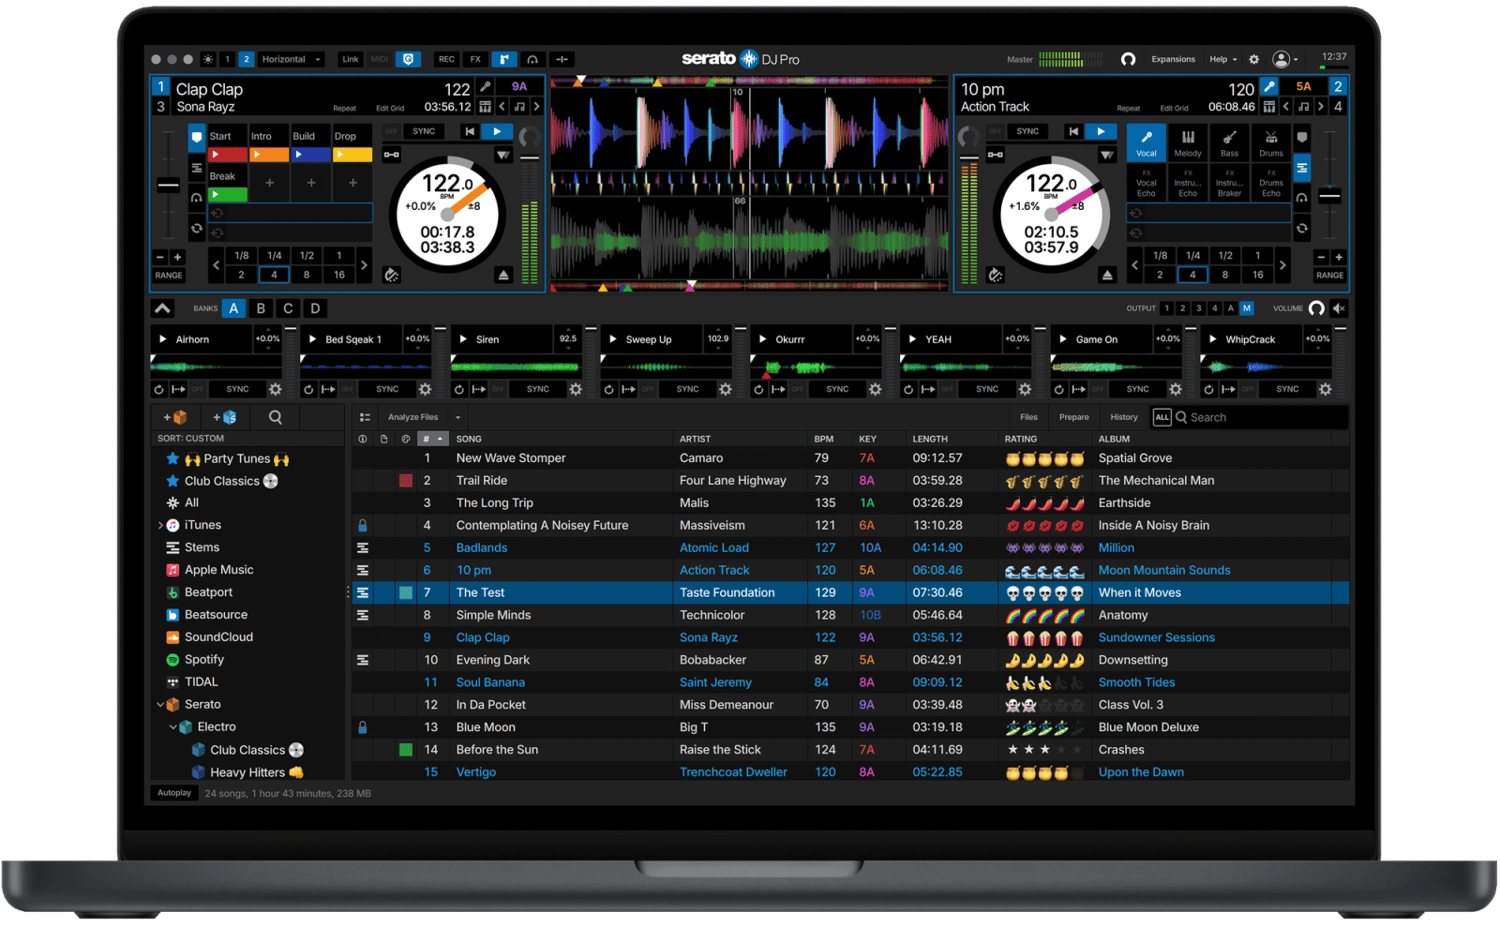Click the crate search magnifier icon
This screenshot has height=927, width=1500.
tap(275, 417)
